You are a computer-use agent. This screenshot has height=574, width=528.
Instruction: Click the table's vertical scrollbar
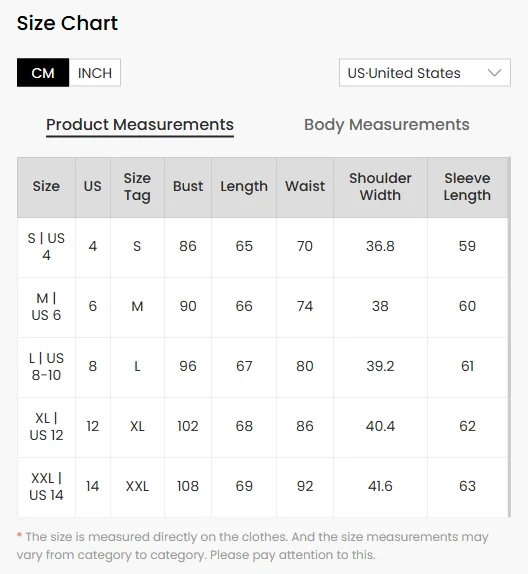(509, 337)
